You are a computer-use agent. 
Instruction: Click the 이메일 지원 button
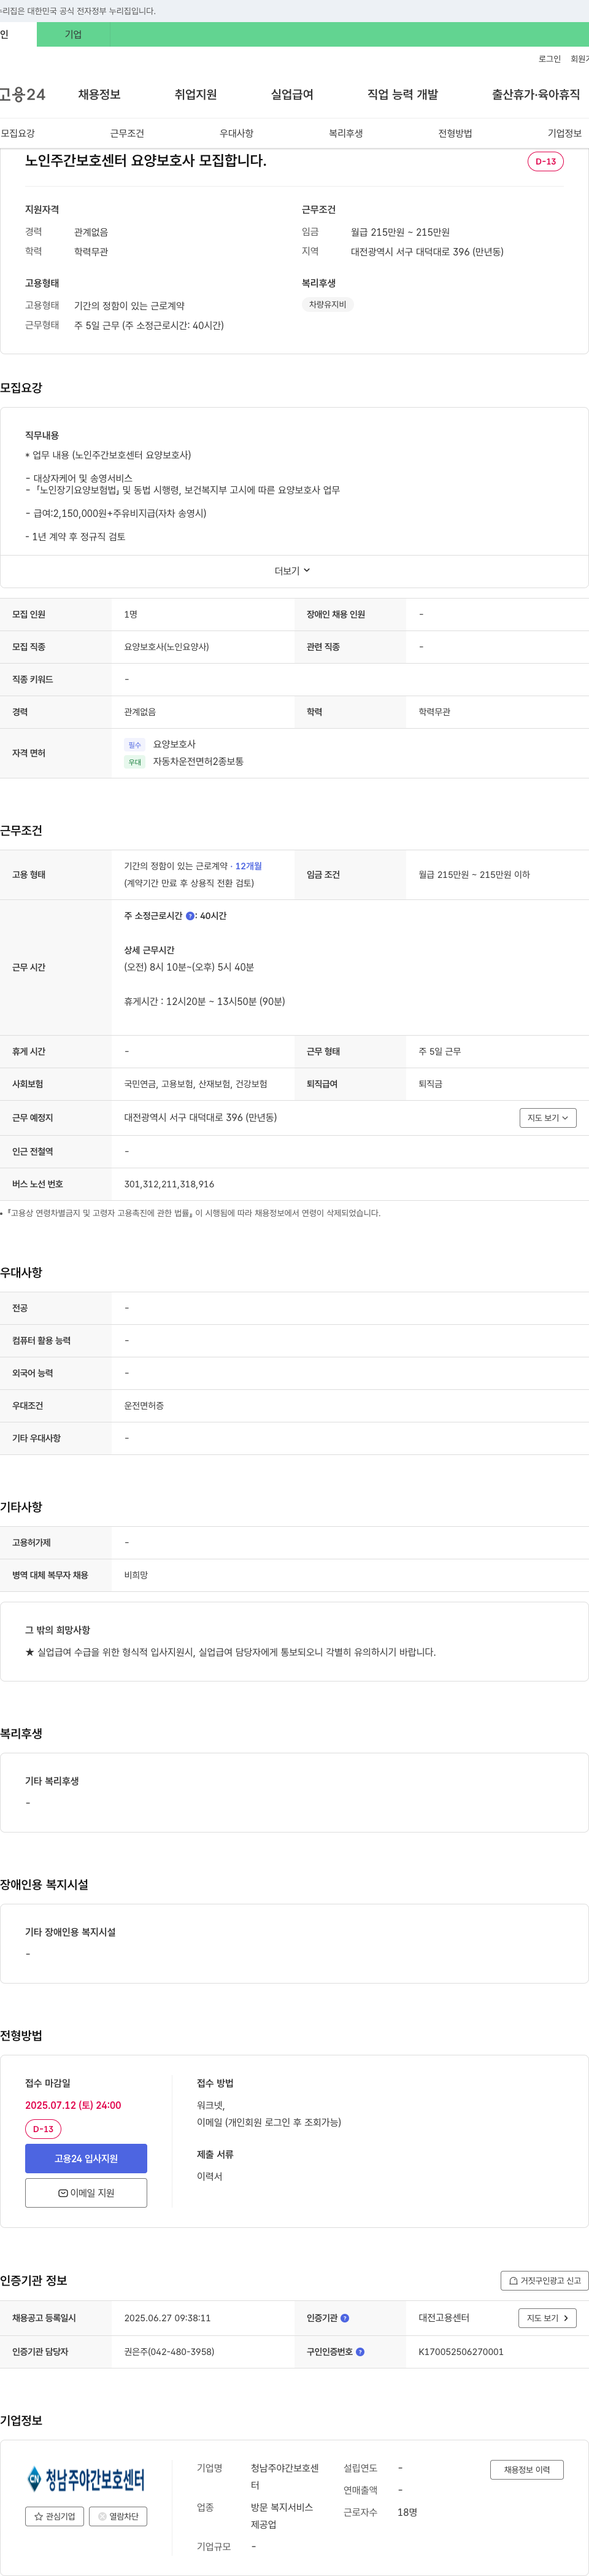(86, 2193)
